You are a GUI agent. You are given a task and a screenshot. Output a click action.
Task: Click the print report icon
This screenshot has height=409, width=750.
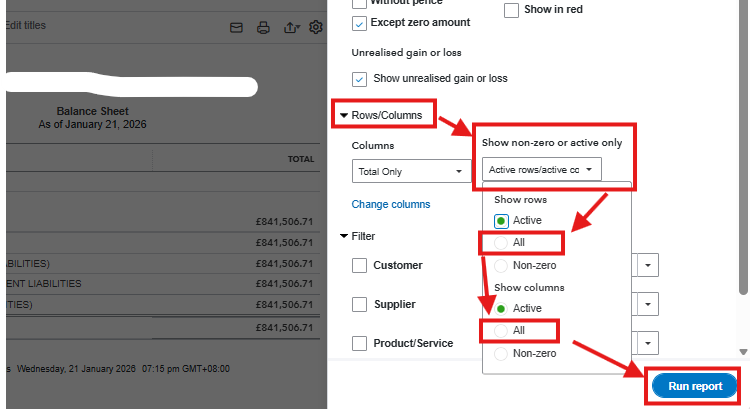(x=263, y=27)
